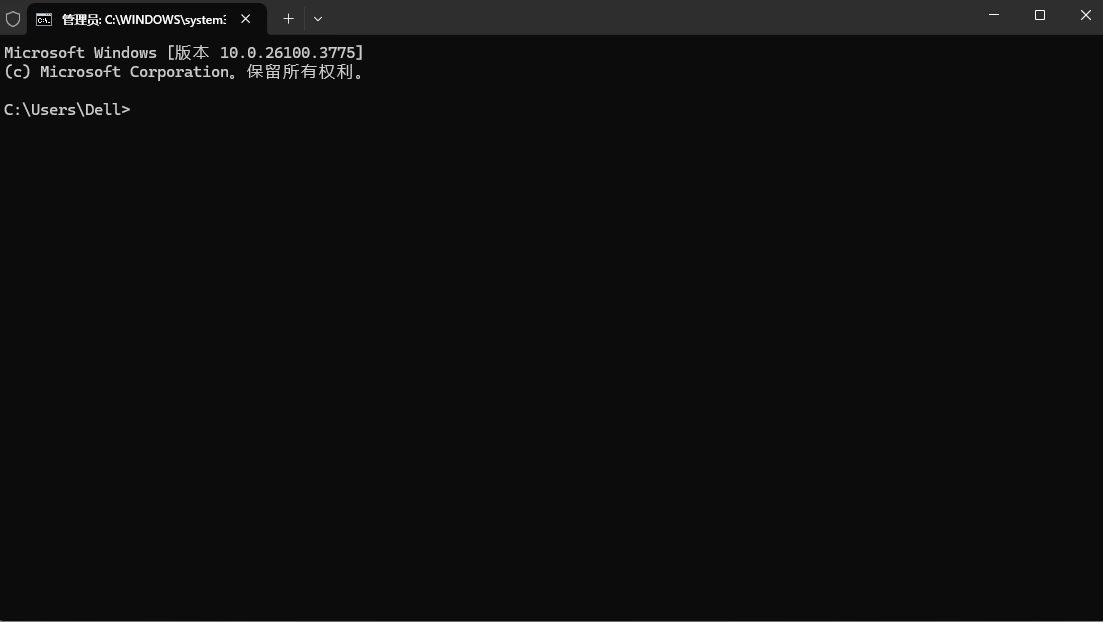Screen dimensions: 1103x622
Task: Click the word Dell in the prompt
Action: (x=103, y=110)
